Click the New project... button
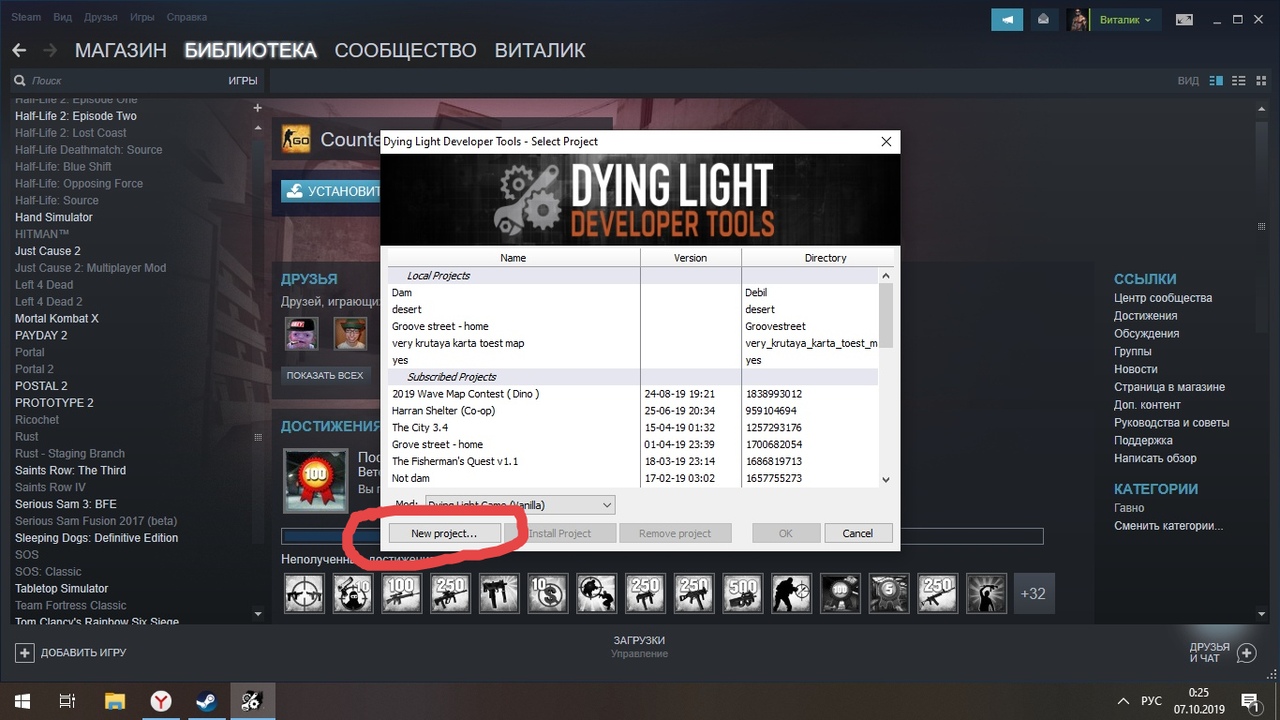 pos(444,533)
